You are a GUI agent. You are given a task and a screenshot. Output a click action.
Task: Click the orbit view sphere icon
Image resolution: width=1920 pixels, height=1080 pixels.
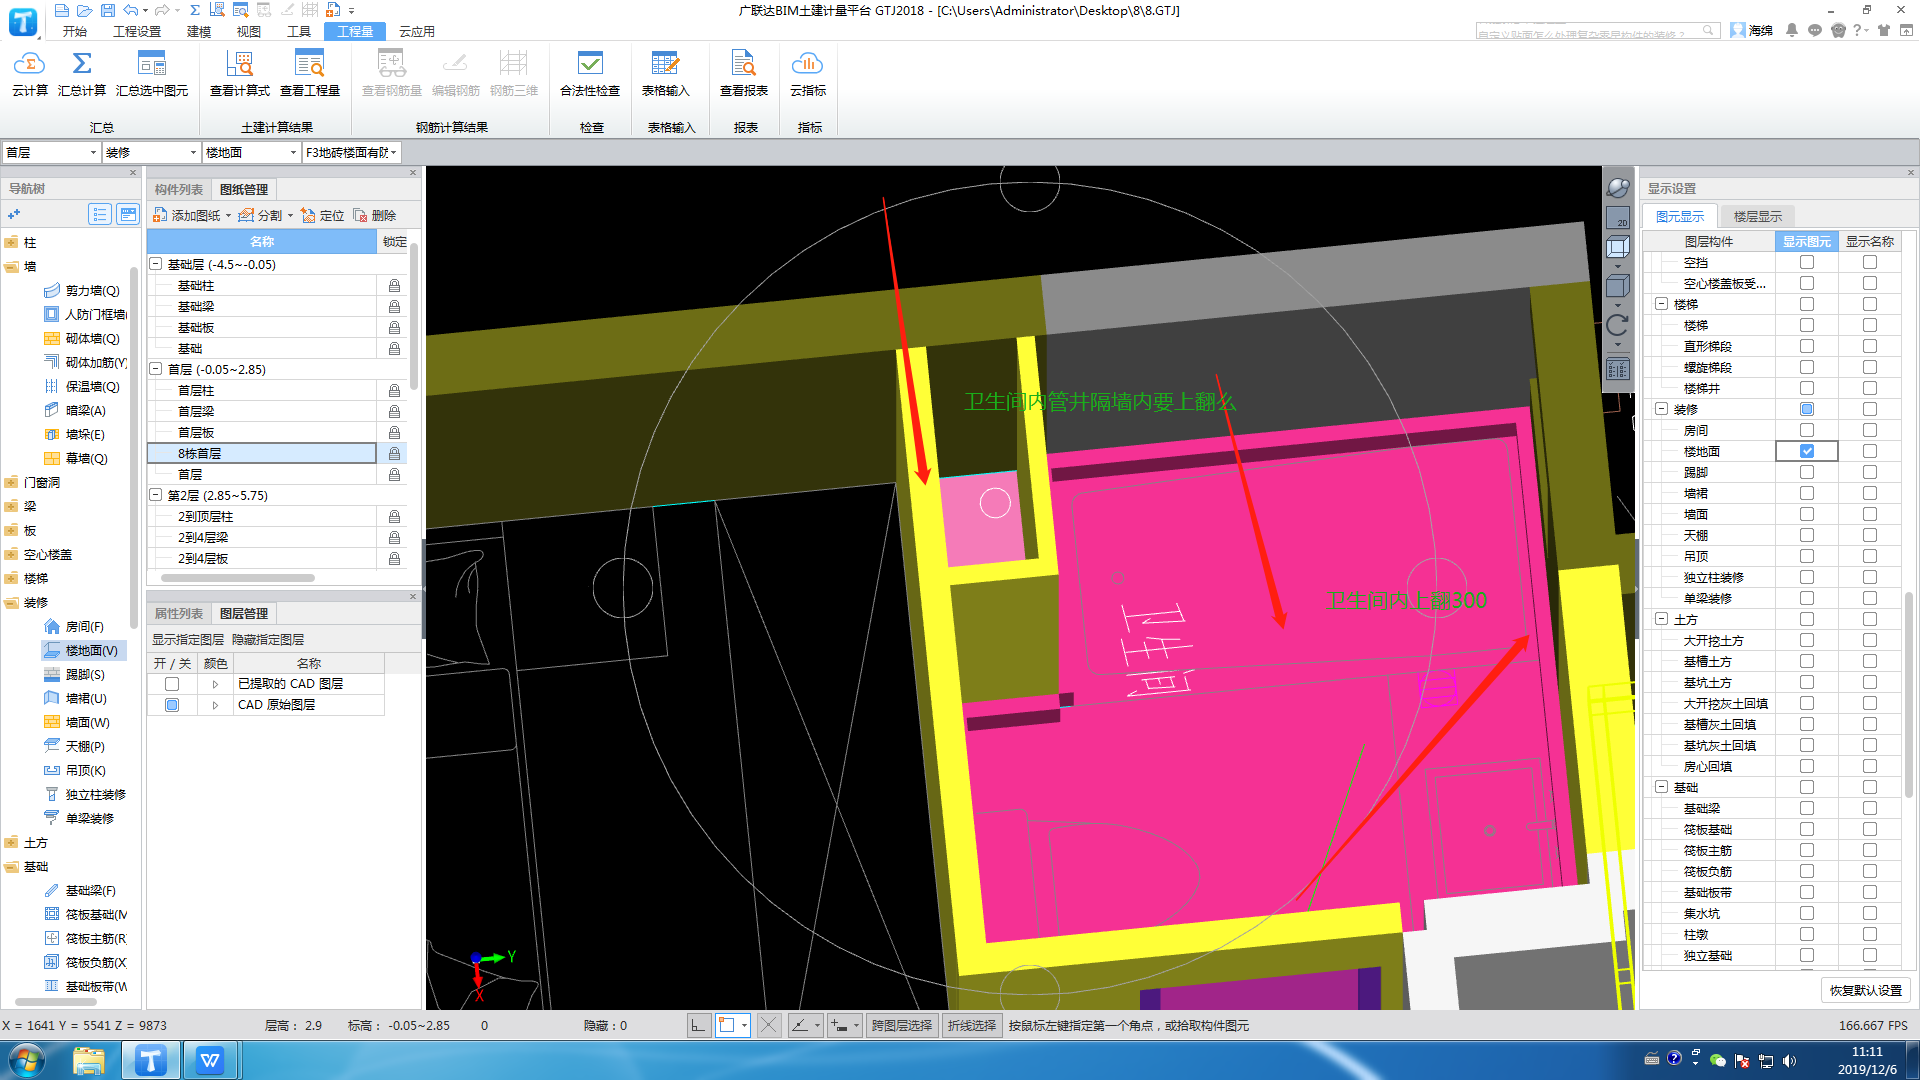[x=1617, y=188]
